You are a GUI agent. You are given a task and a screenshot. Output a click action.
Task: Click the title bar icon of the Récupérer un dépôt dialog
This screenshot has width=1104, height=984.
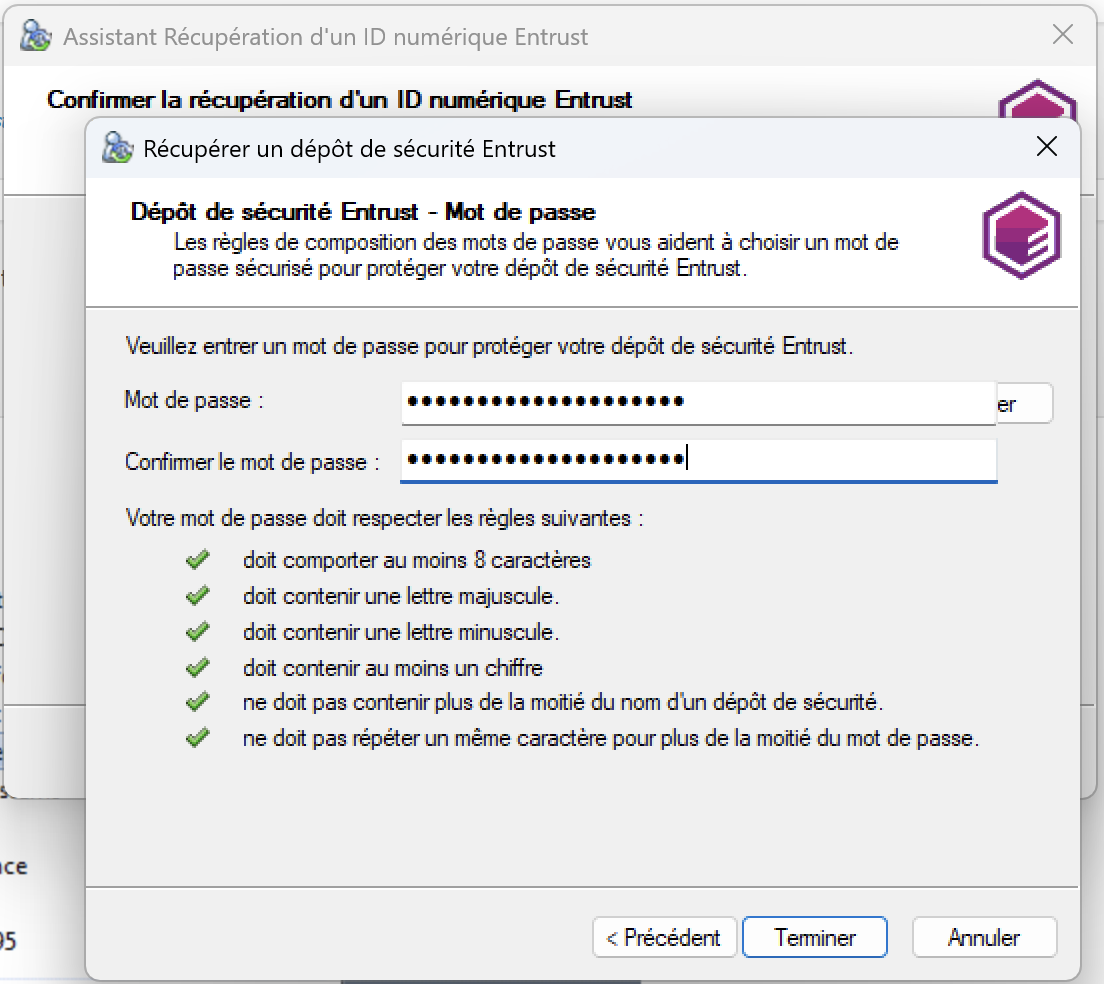pyautogui.click(x=118, y=149)
